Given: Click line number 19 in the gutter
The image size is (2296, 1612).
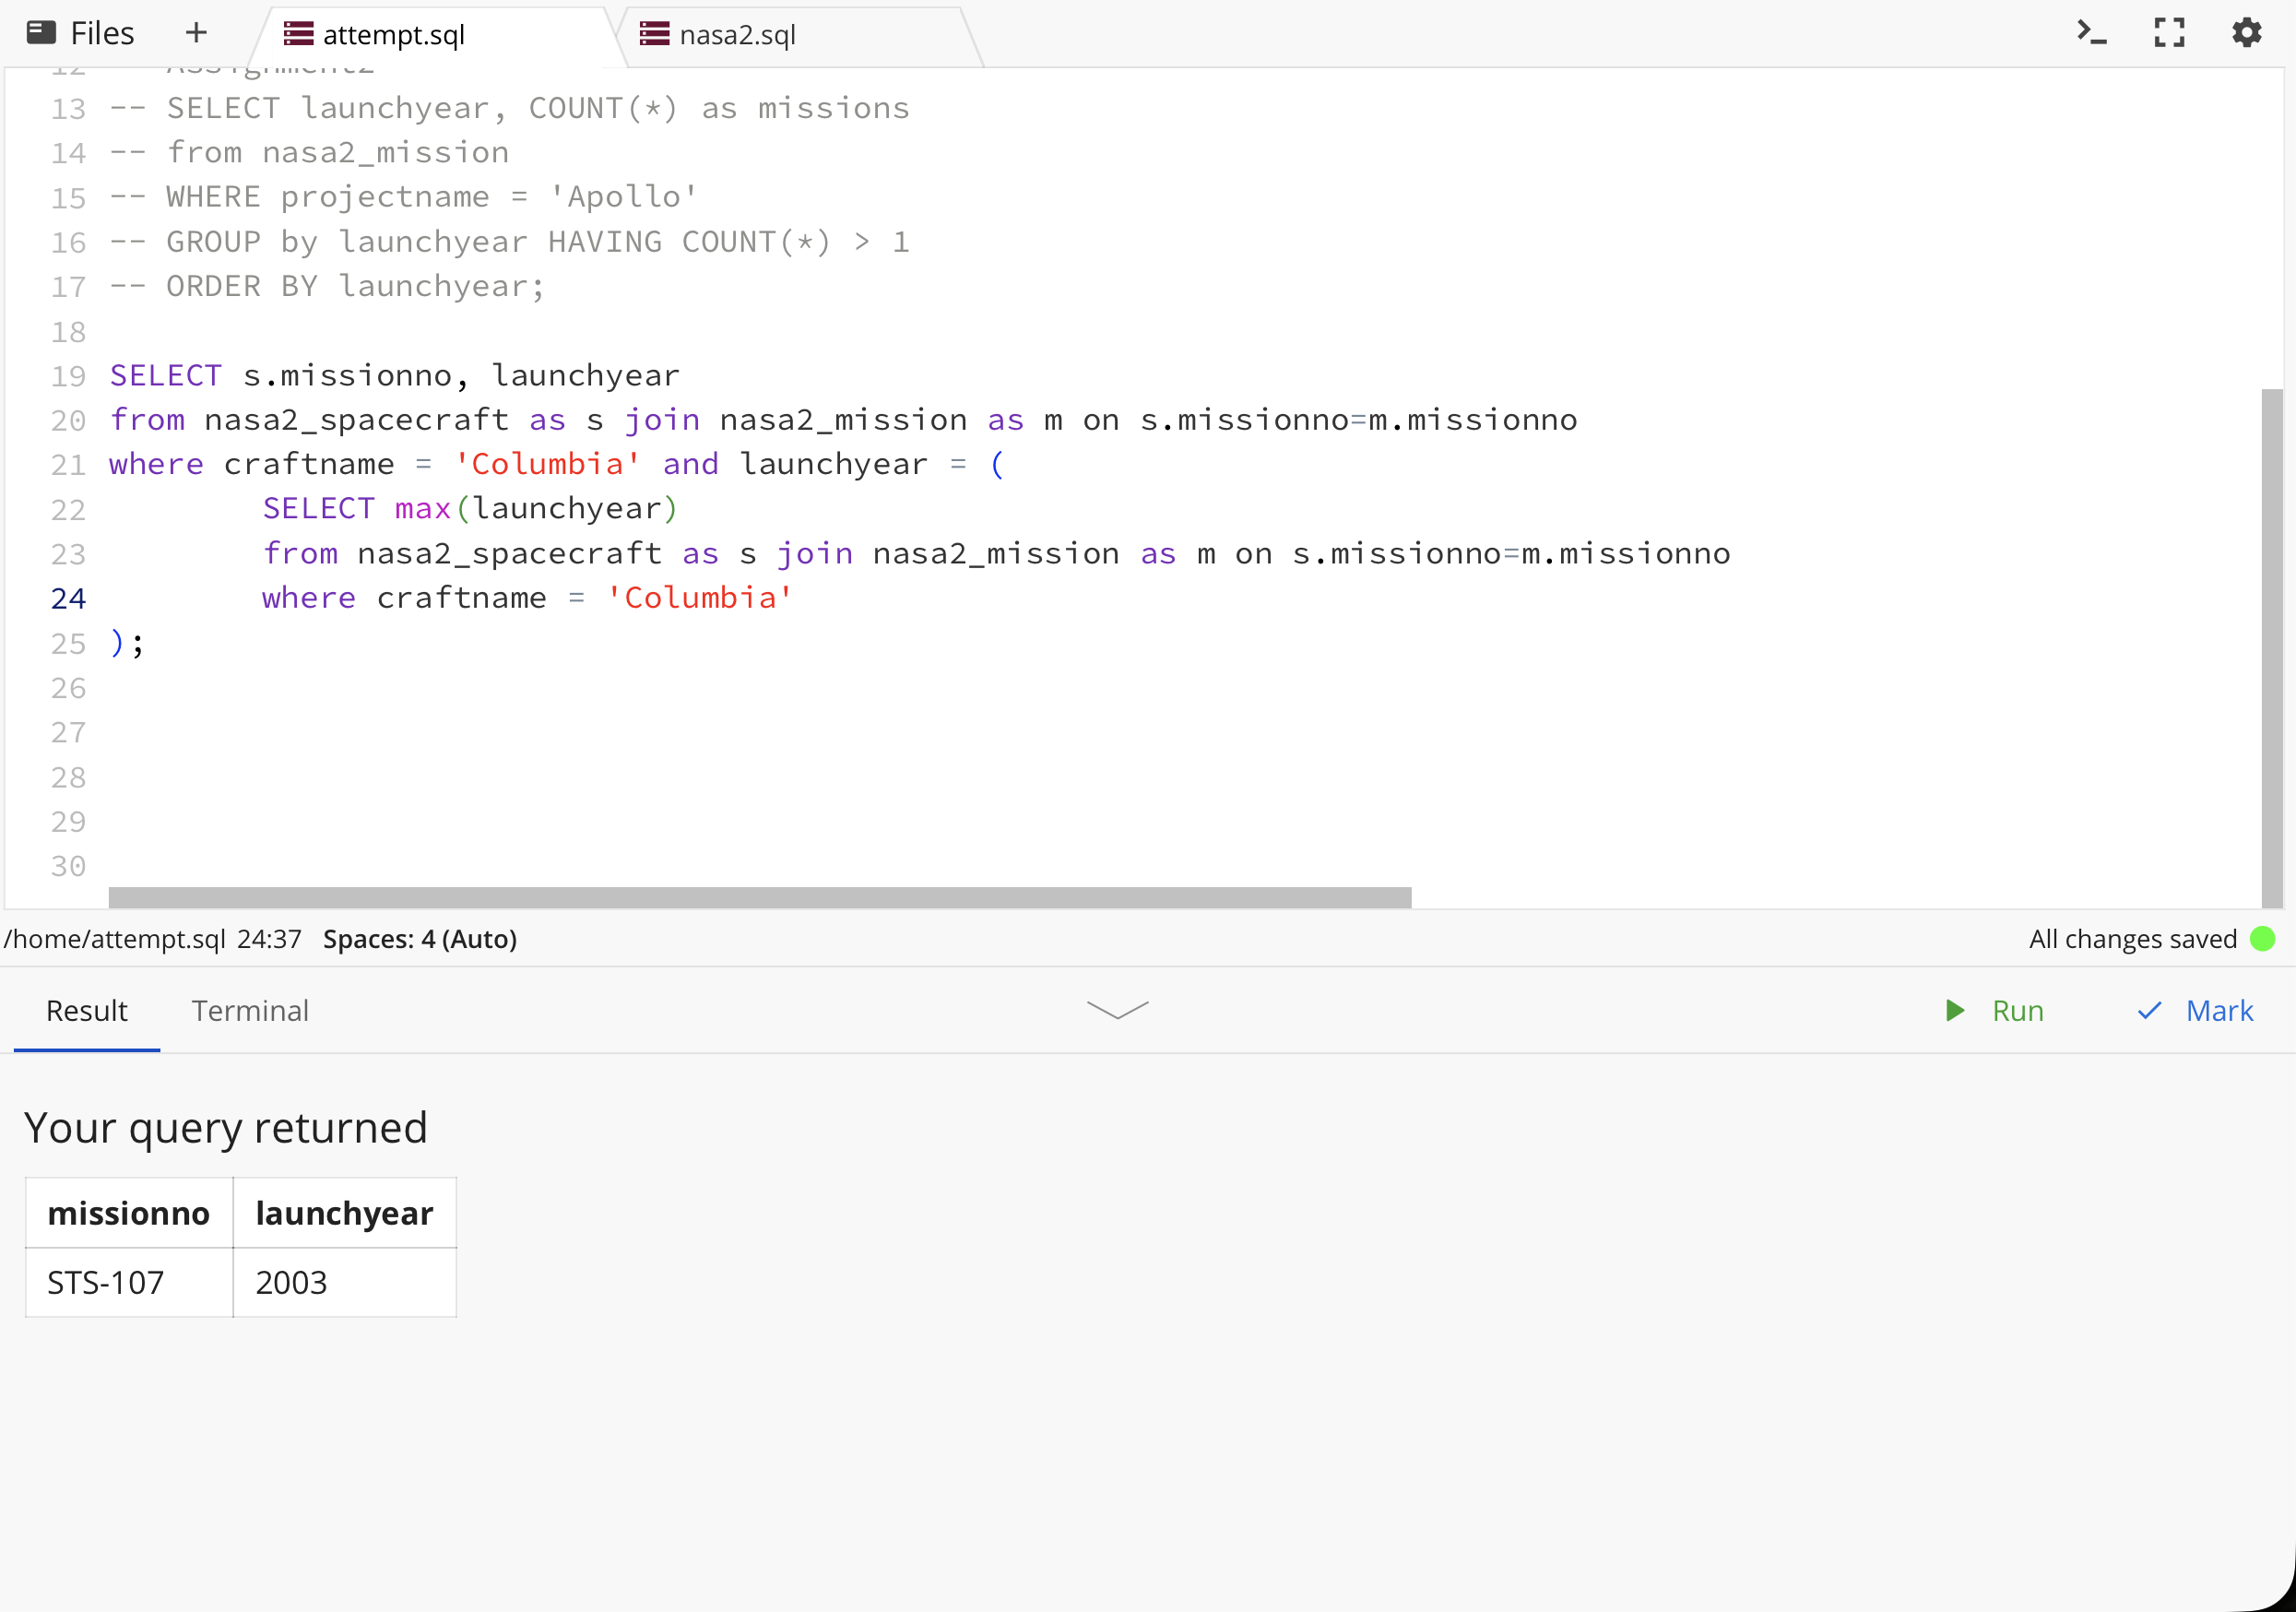Looking at the screenshot, I should pos(68,376).
